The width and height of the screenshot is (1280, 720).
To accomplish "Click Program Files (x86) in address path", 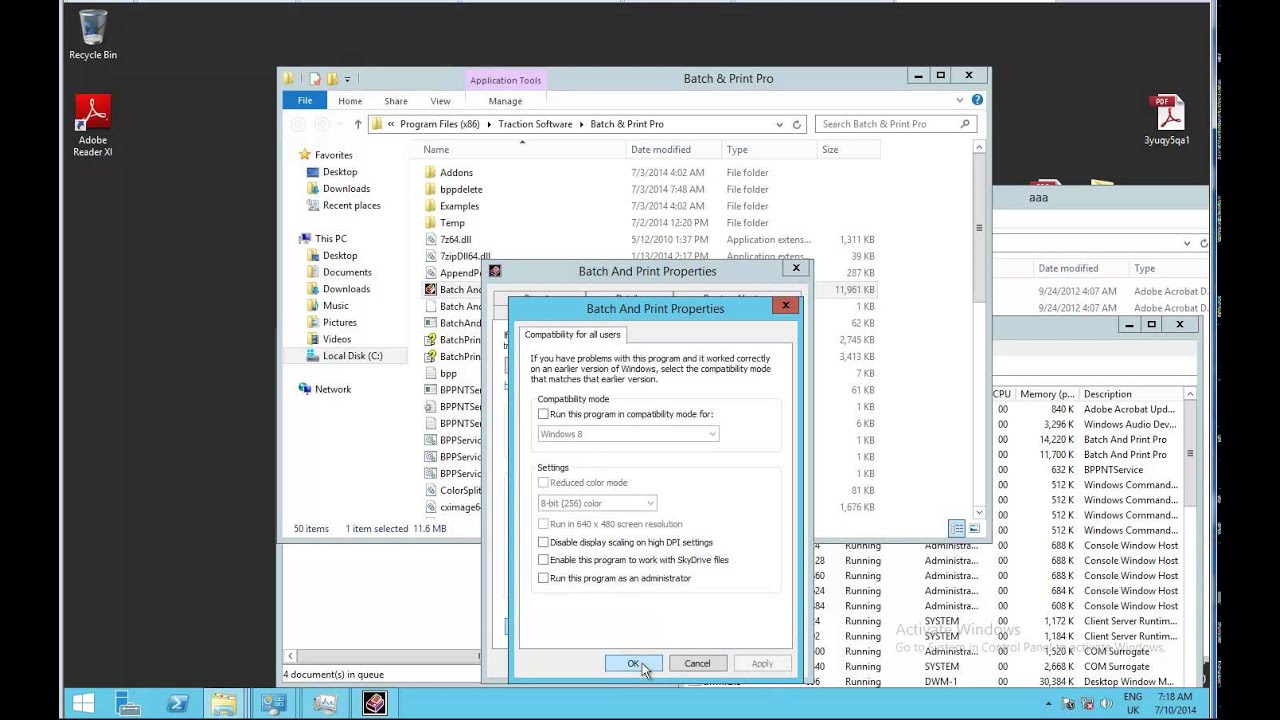I will pos(440,124).
